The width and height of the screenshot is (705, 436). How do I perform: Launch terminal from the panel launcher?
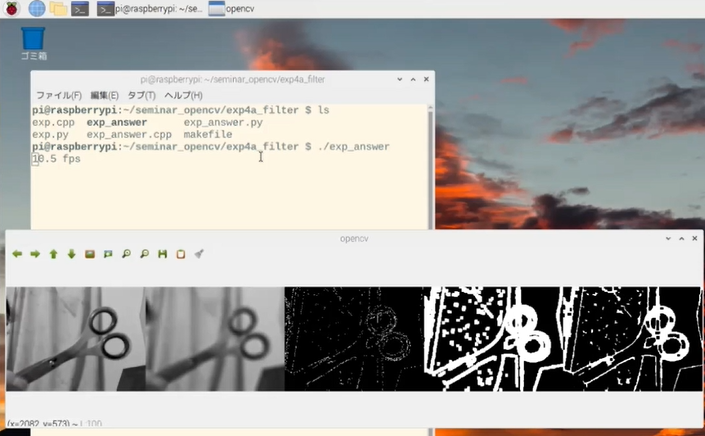pyautogui.click(x=80, y=9)
